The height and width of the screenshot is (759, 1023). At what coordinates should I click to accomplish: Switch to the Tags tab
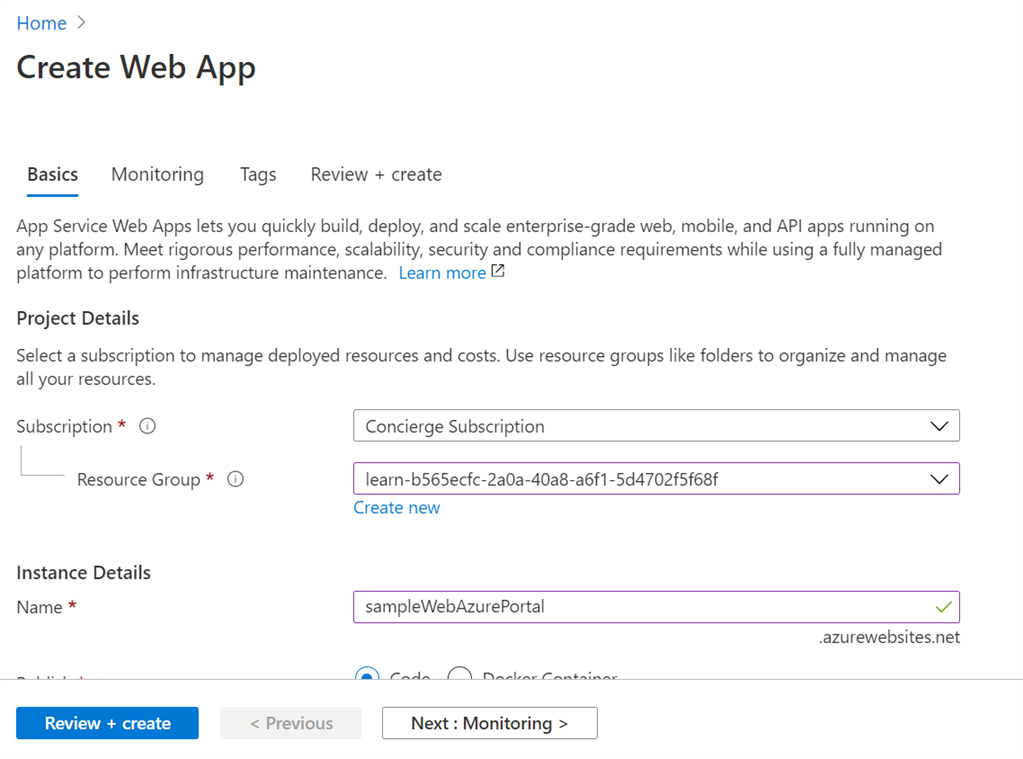click(x=258, y=175)
